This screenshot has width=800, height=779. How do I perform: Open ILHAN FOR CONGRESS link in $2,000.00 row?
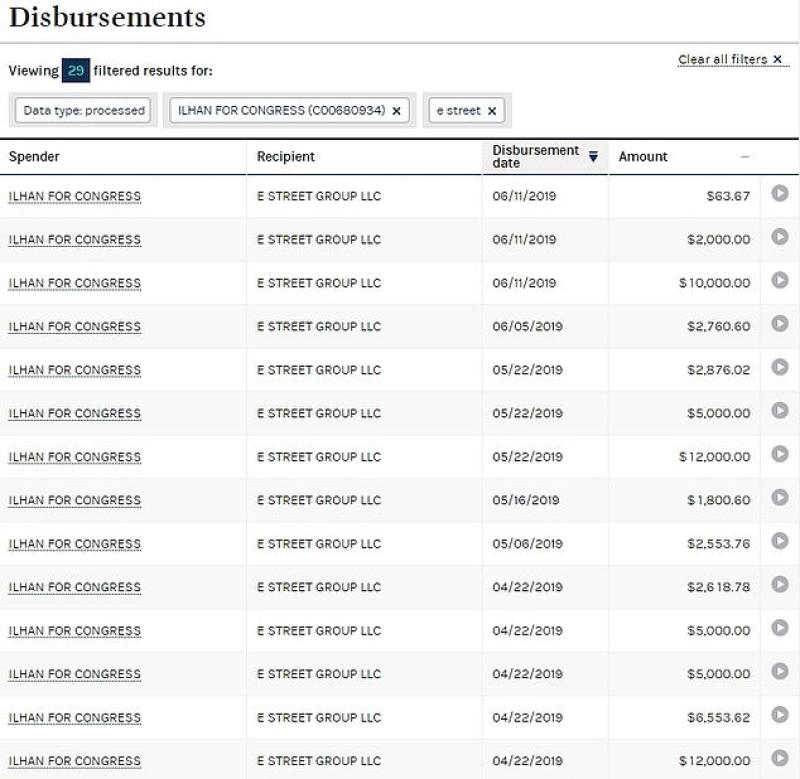point(74,240)
